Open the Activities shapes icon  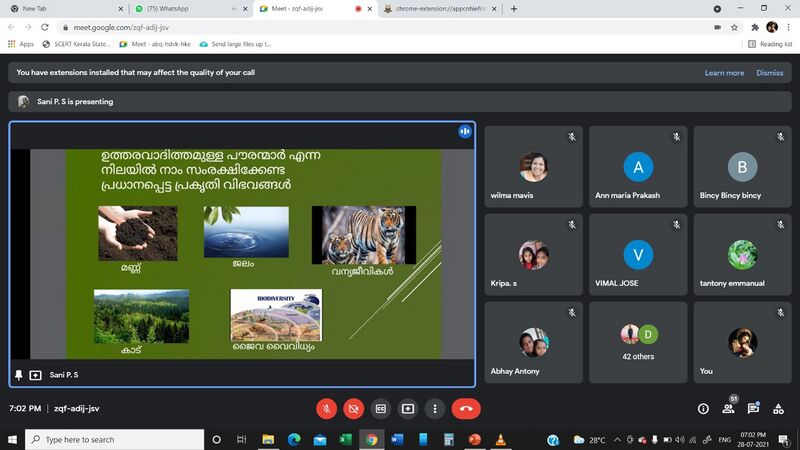pos(778,408)
